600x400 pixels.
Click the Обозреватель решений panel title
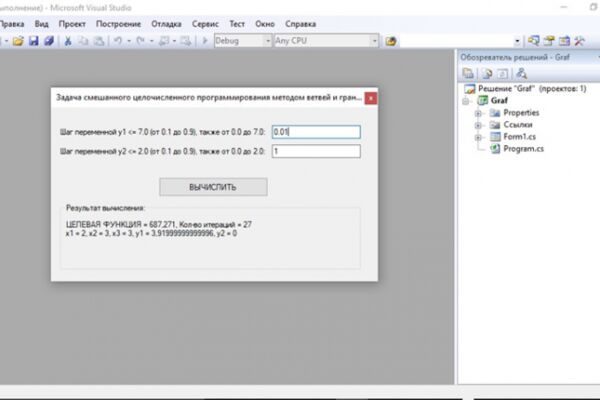click(515, 57)
